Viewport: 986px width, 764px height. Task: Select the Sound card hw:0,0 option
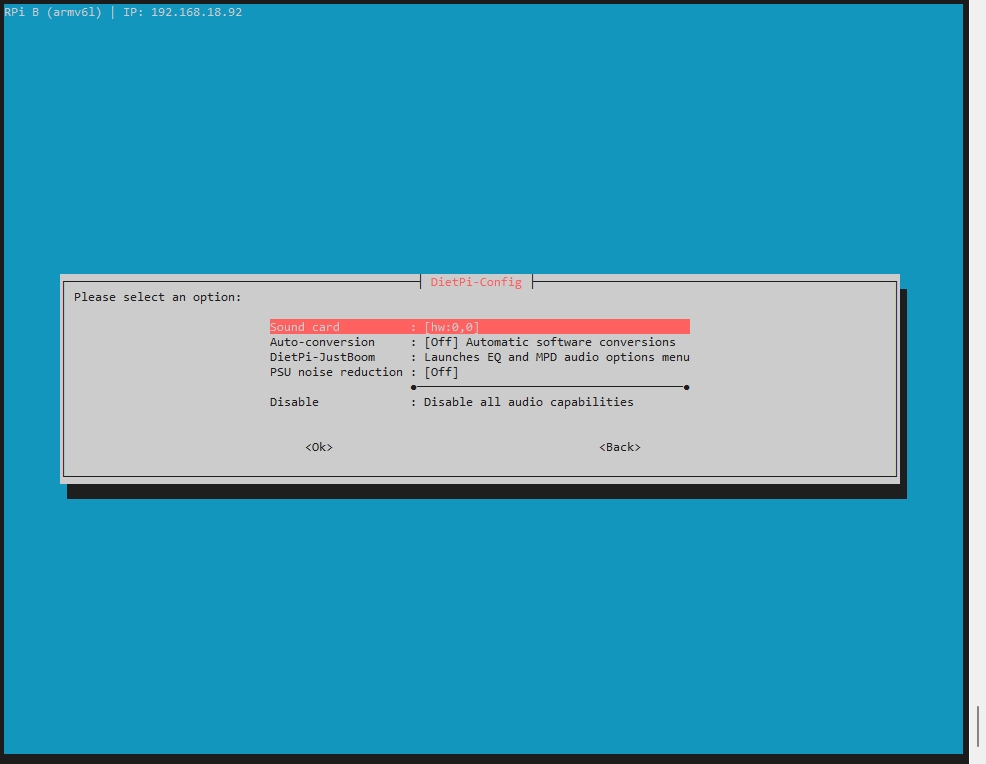pos(479,327)
